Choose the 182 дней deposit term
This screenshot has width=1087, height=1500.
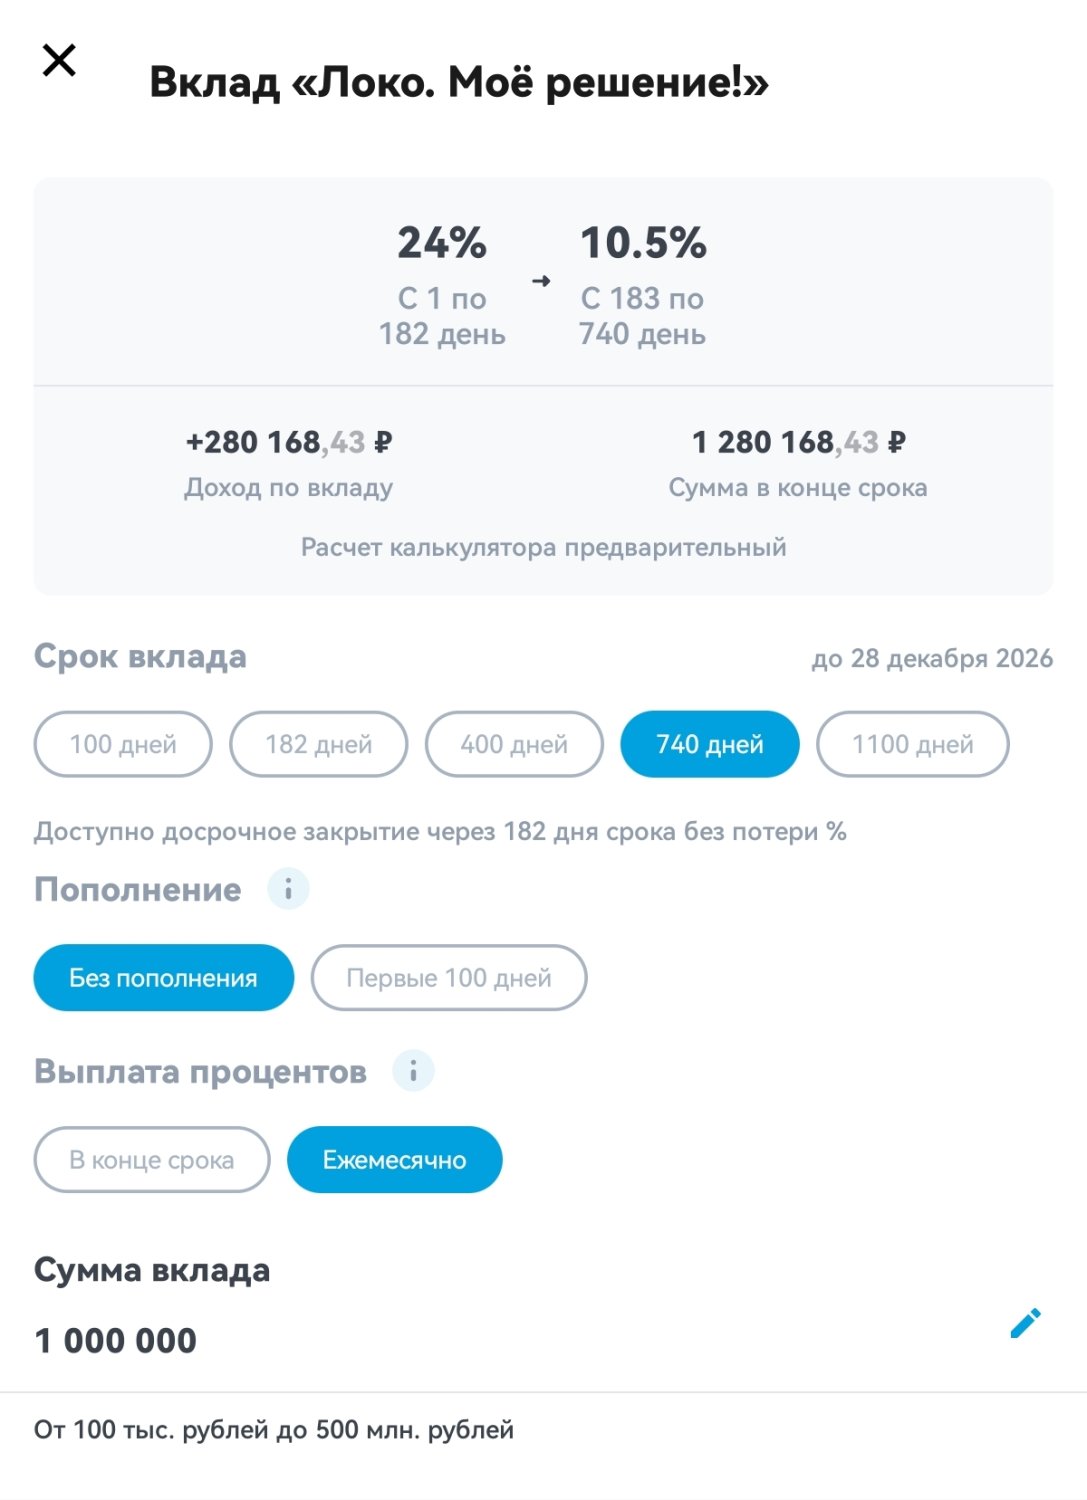(x=318, y=744)
